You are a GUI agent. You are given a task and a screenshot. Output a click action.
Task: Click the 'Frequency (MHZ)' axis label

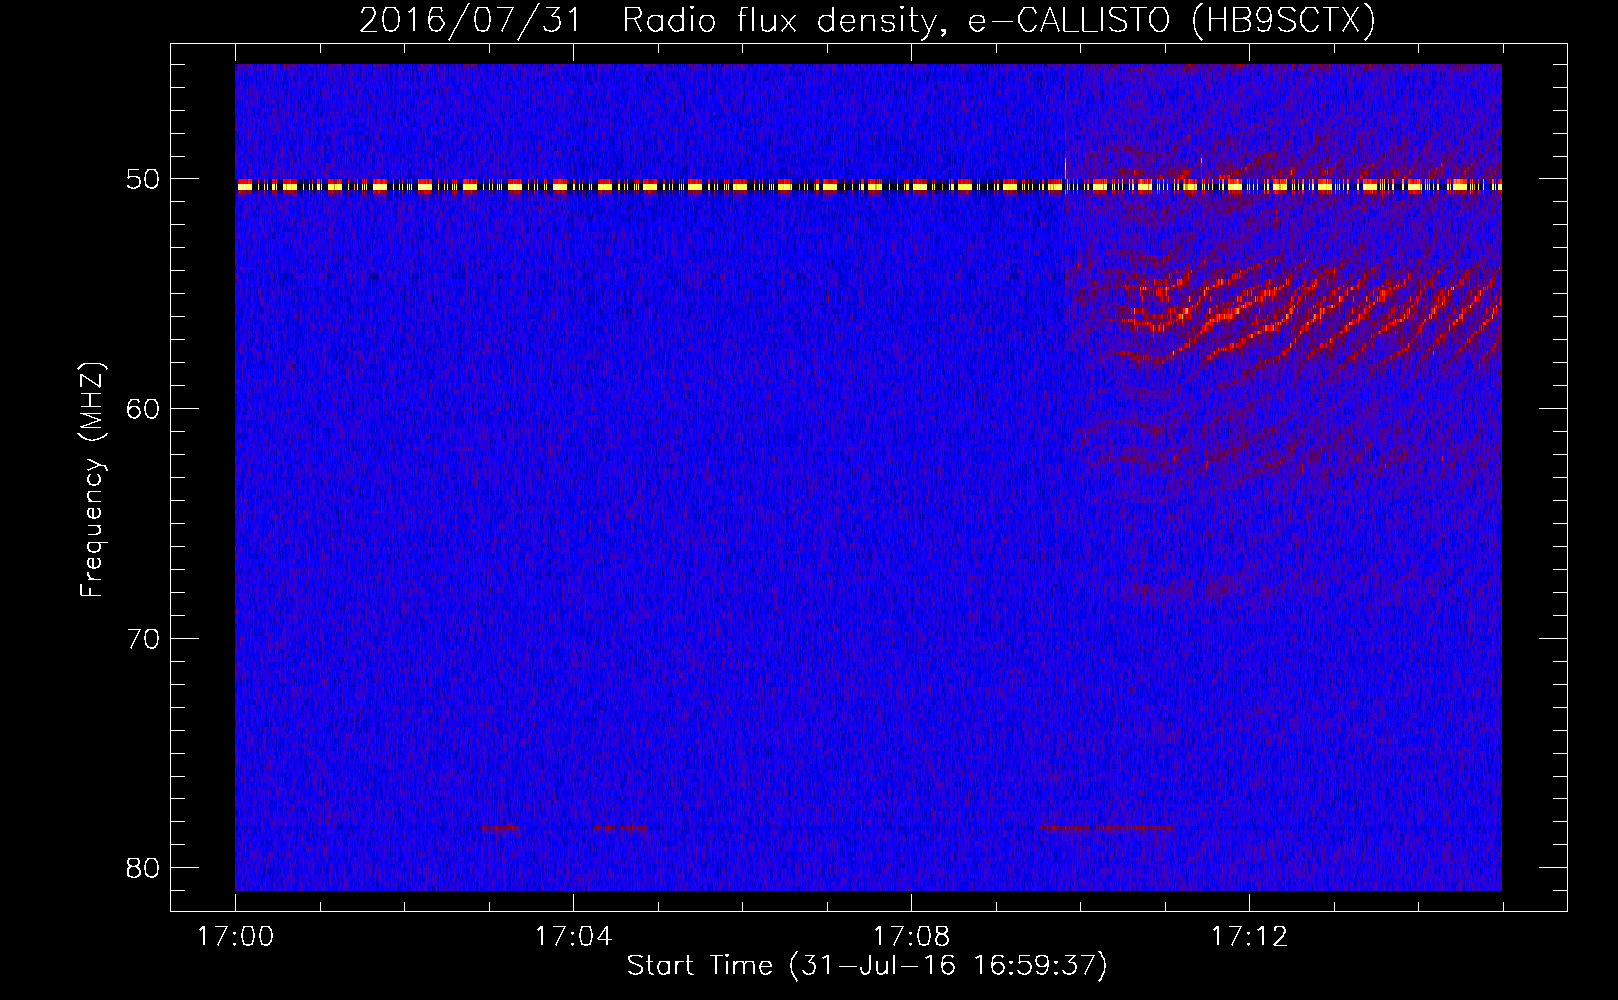(x=92, y=480)
